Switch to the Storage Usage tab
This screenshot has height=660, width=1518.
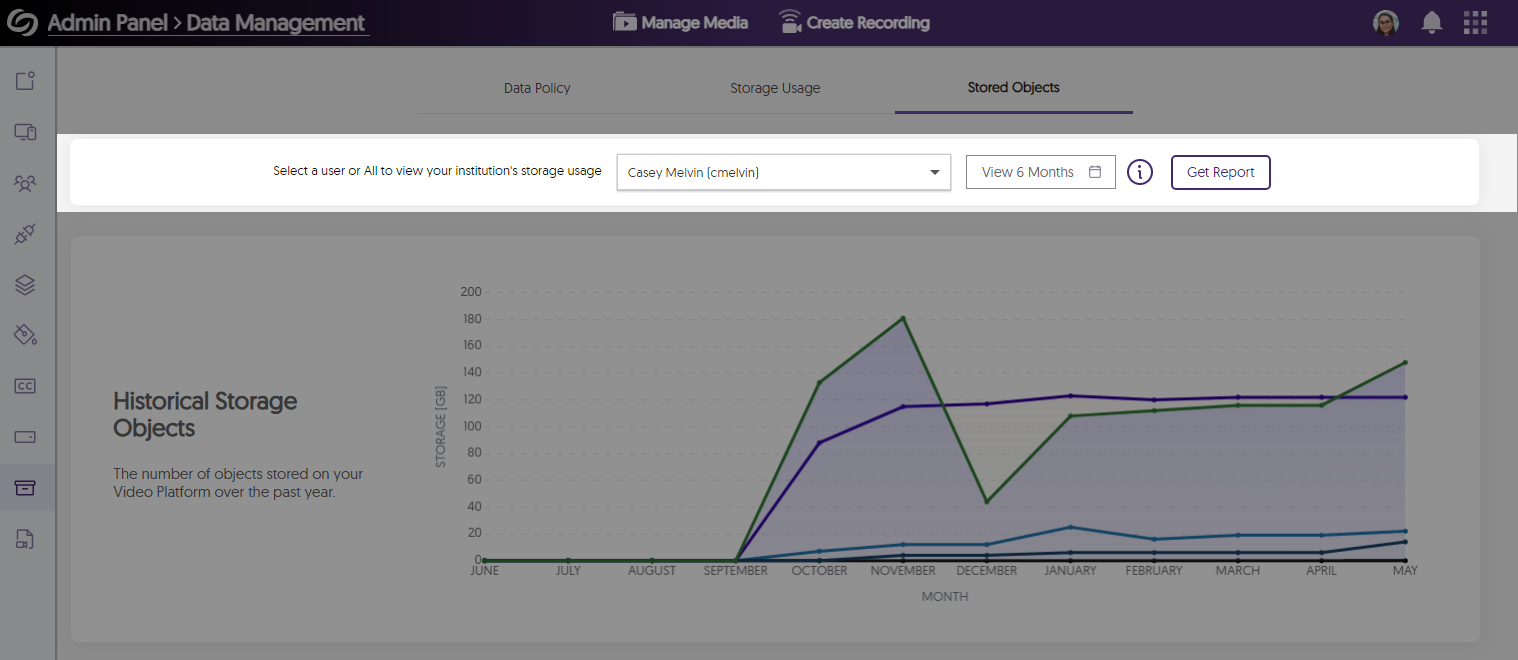click(x=775, y=88)
